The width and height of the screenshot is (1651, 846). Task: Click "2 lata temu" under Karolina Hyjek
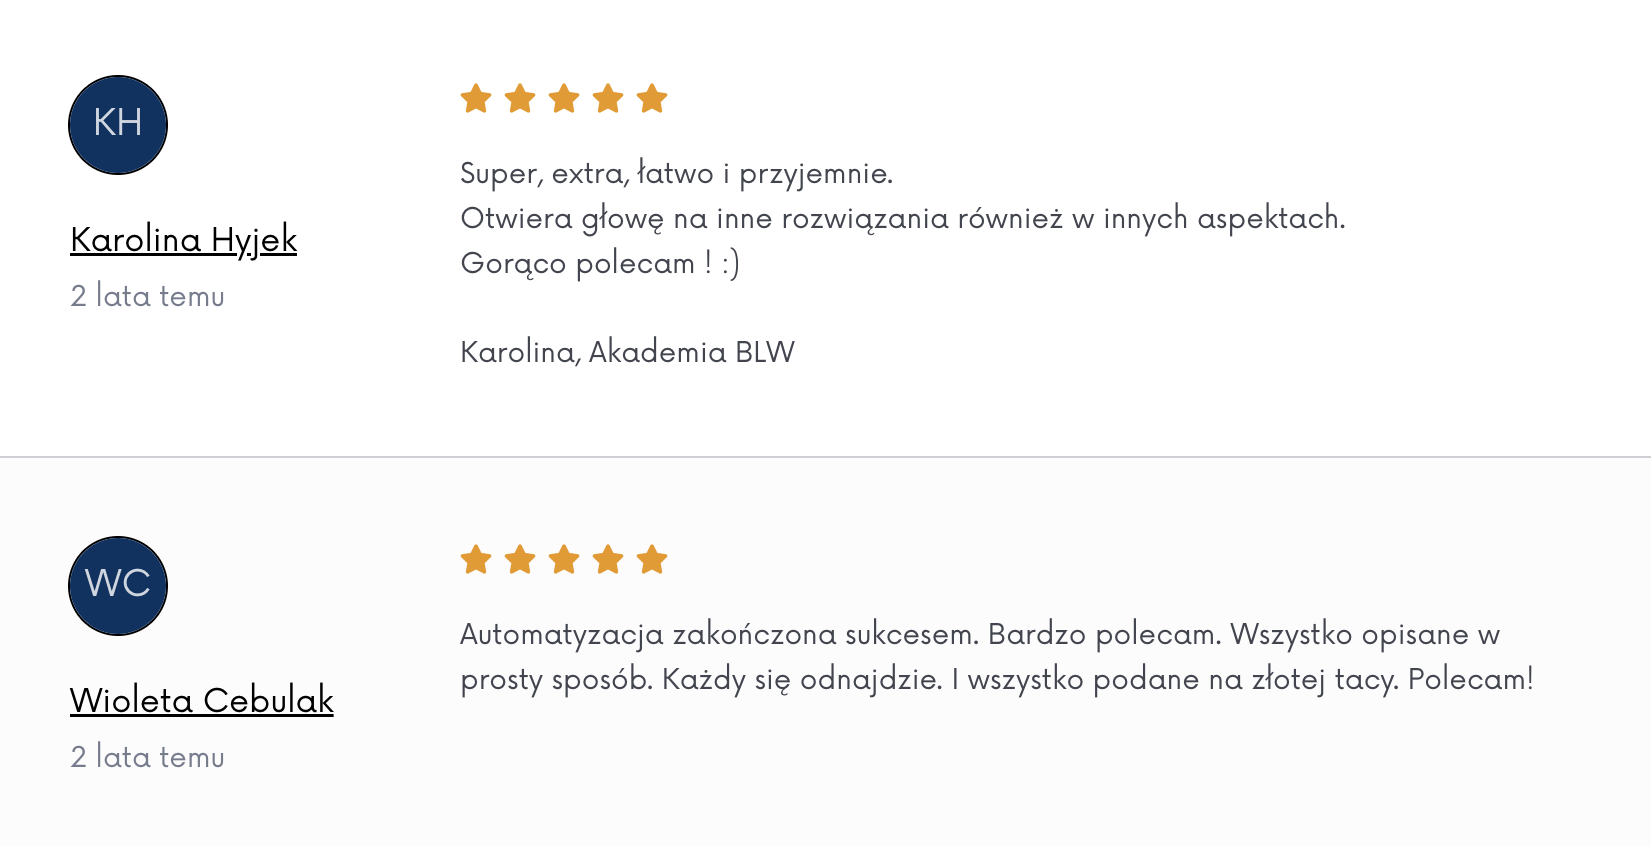148,297
